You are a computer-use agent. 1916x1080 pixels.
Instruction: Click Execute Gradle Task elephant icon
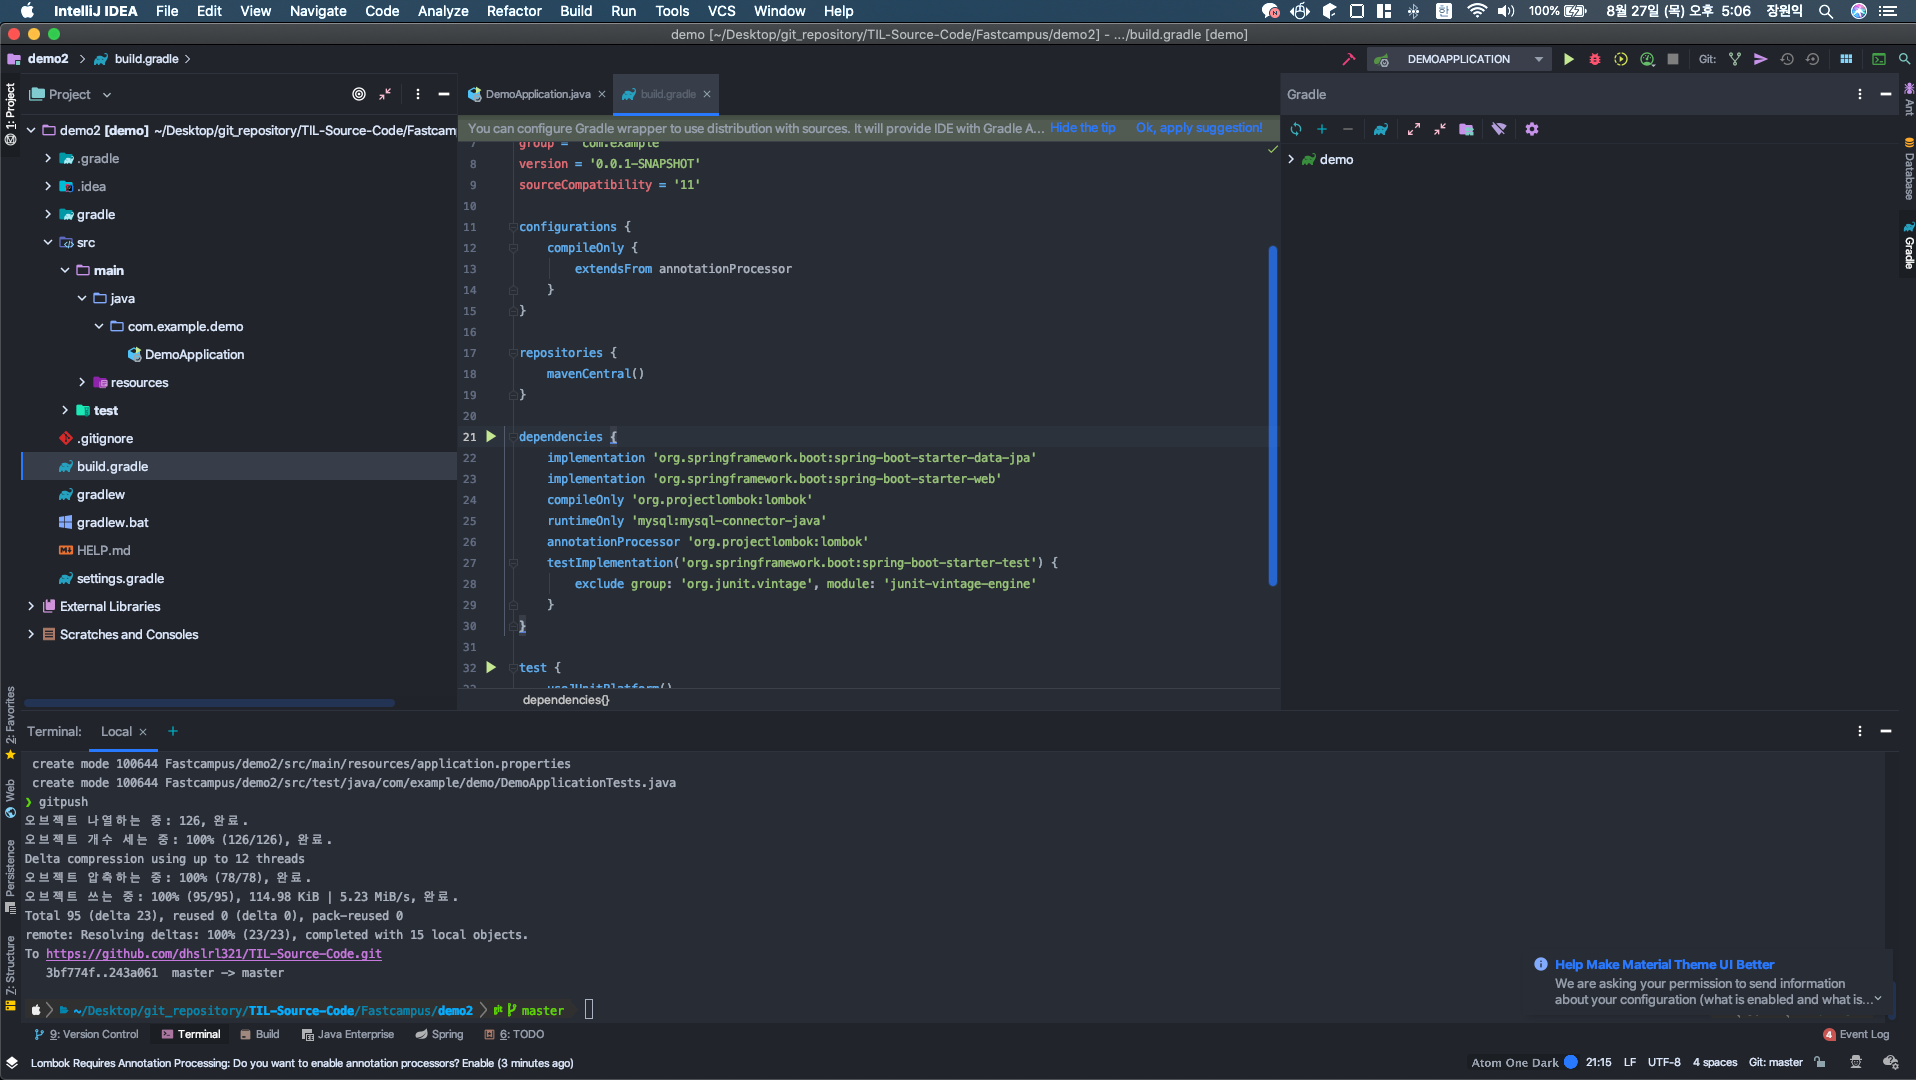(x=1381, y=129)
